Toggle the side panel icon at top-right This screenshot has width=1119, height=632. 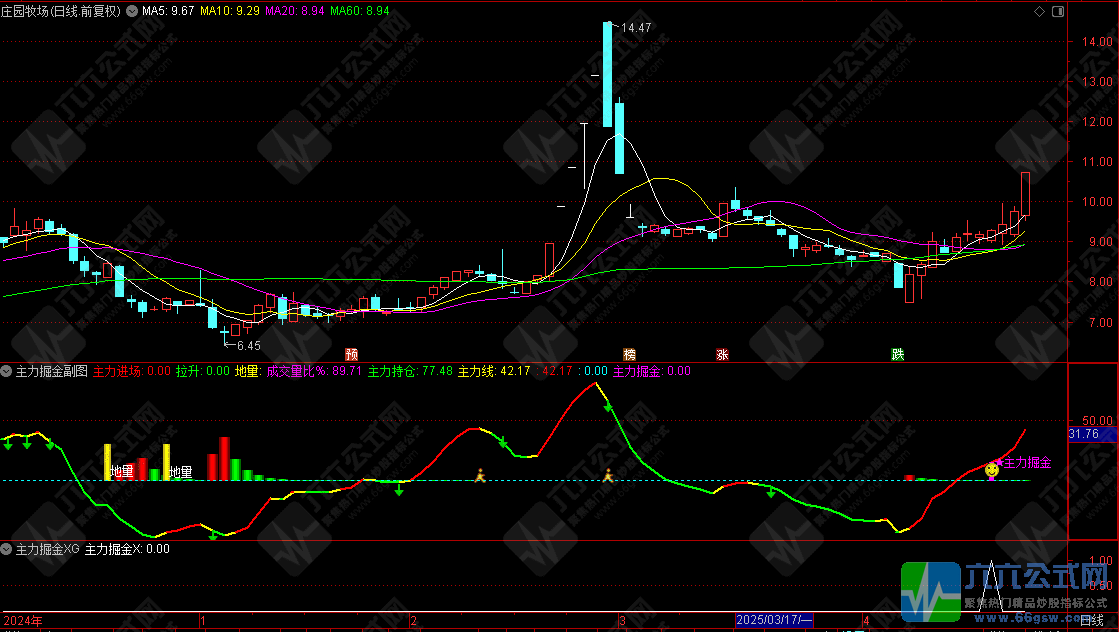[1057, 11]
